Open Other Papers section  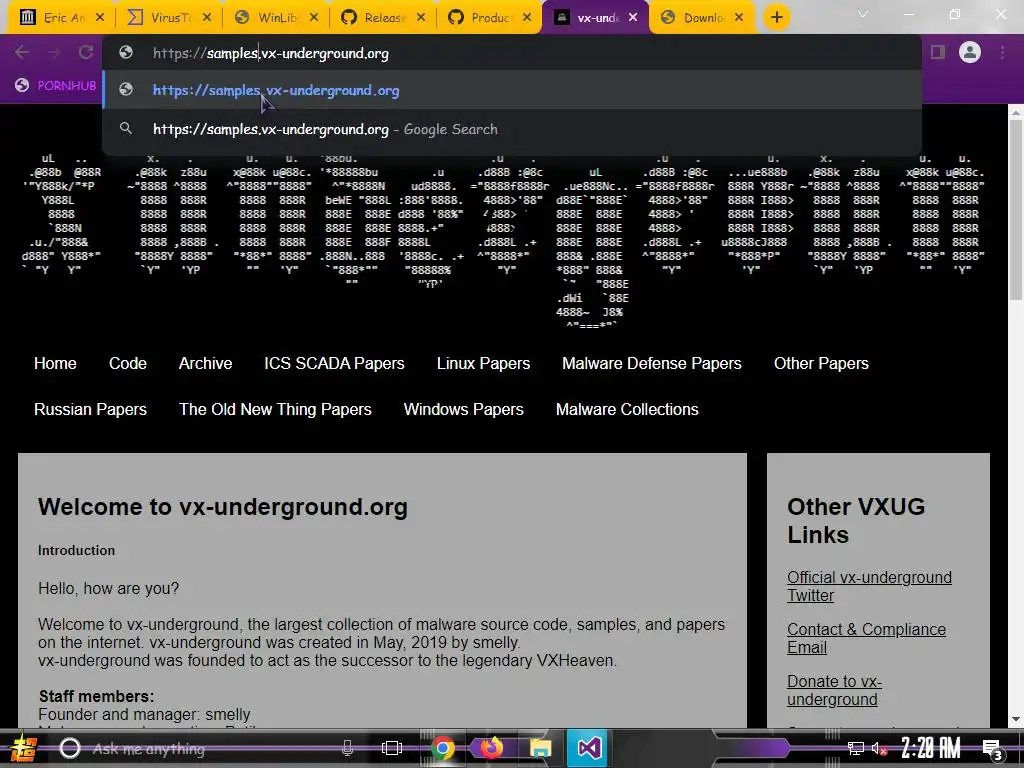[821, 363]
